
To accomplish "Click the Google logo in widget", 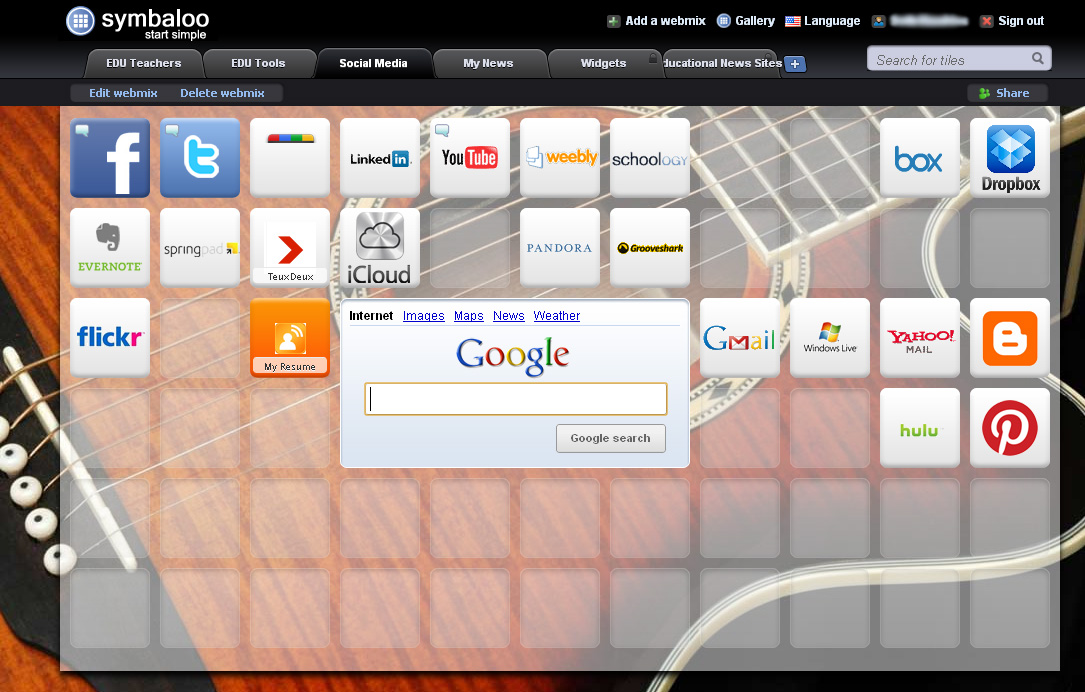I will pos(513,355).
